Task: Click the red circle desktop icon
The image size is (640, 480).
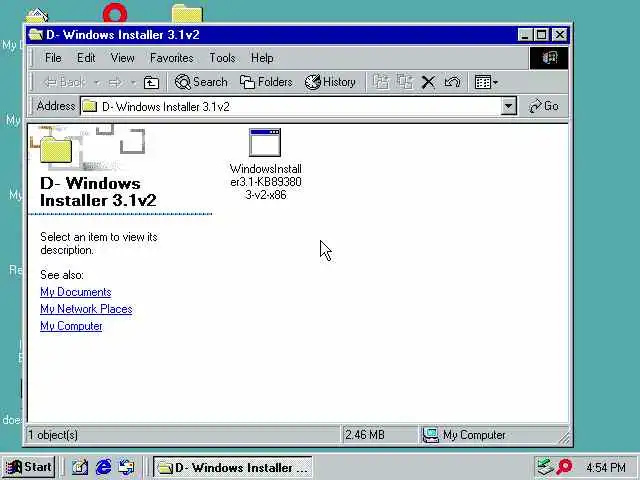Action: tap(115, 13)
